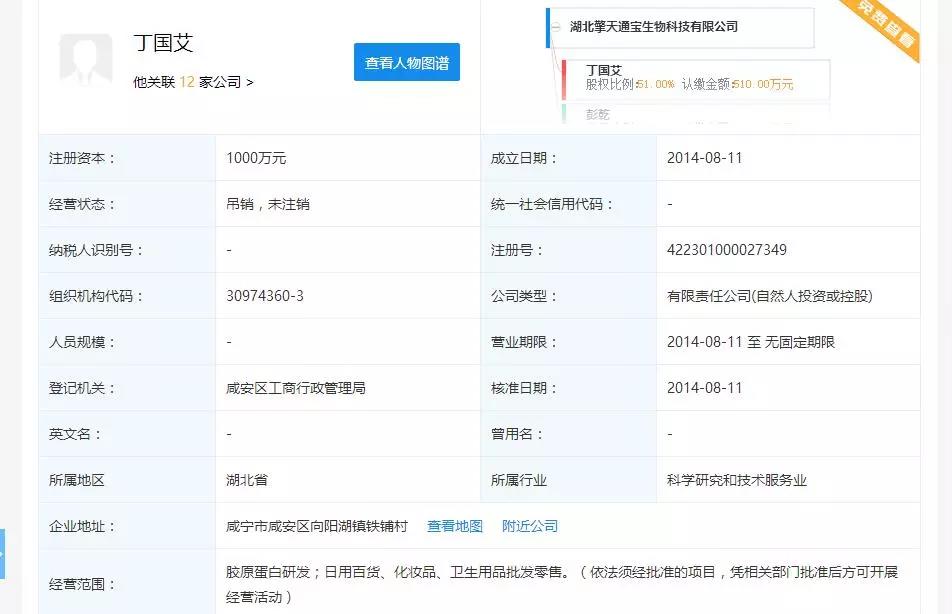Click the 丁国艾 profile avatar placeholder

coord(86,59)
